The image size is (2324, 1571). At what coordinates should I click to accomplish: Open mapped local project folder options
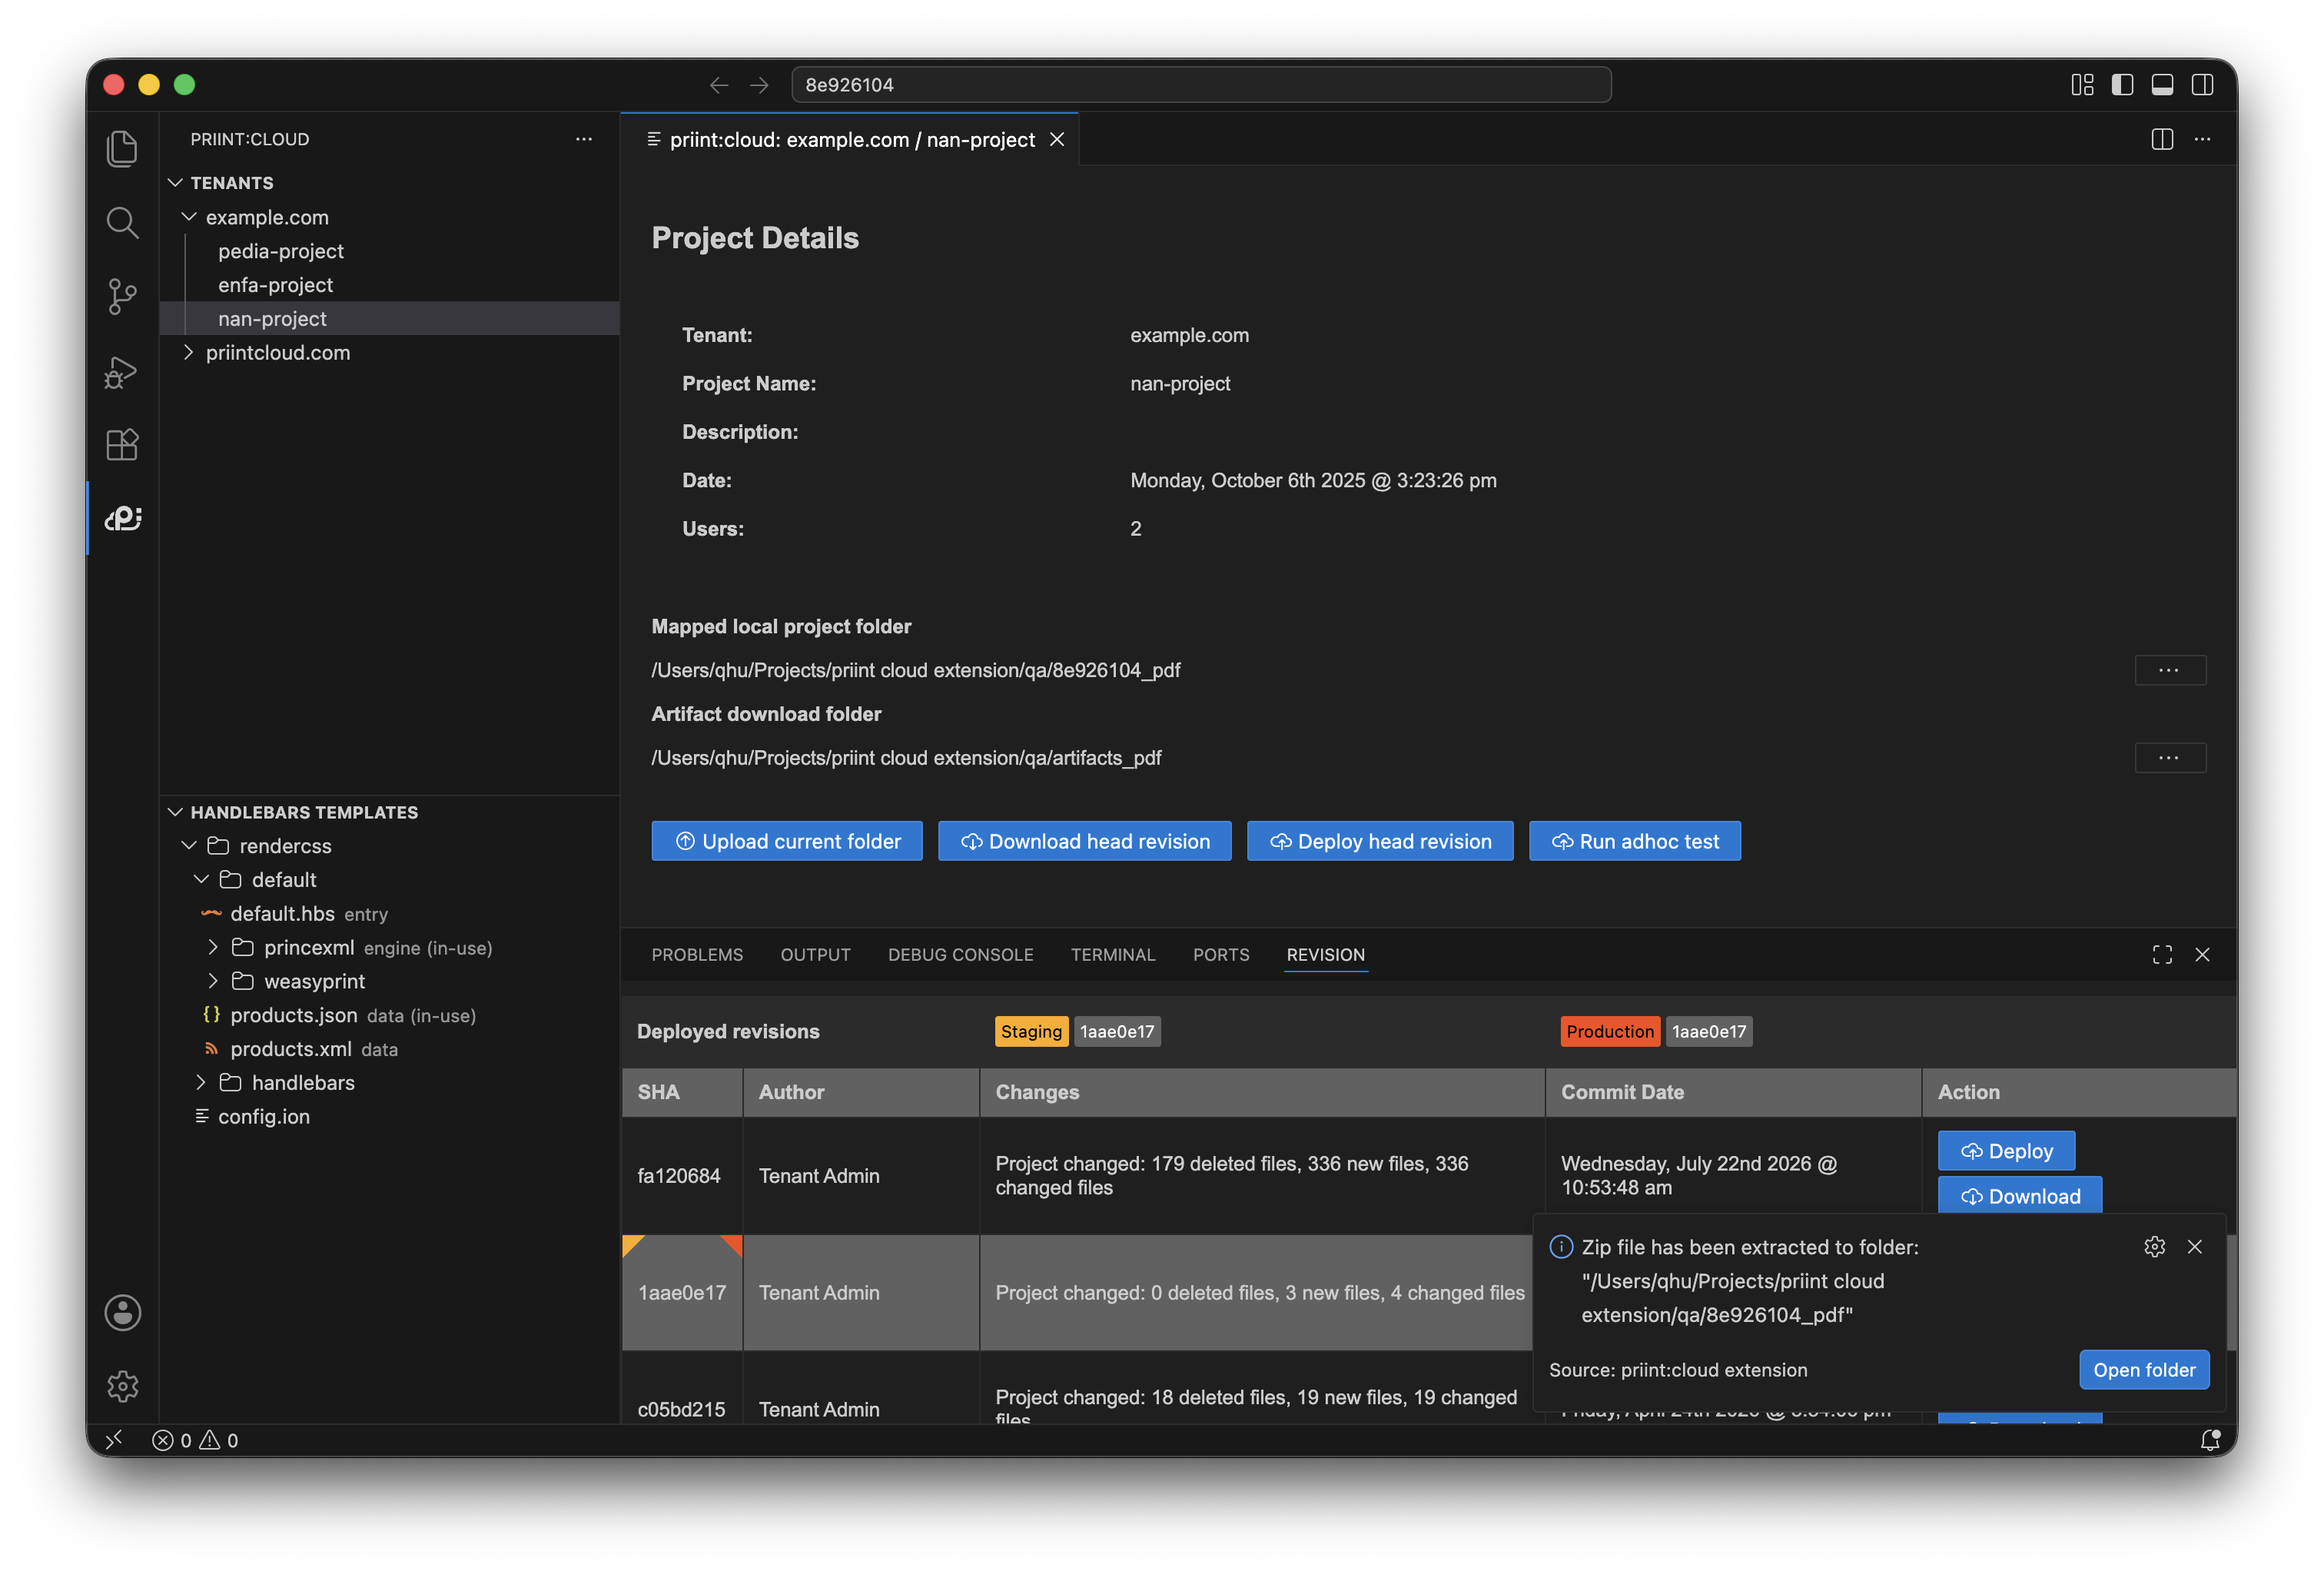point(2169,670)
